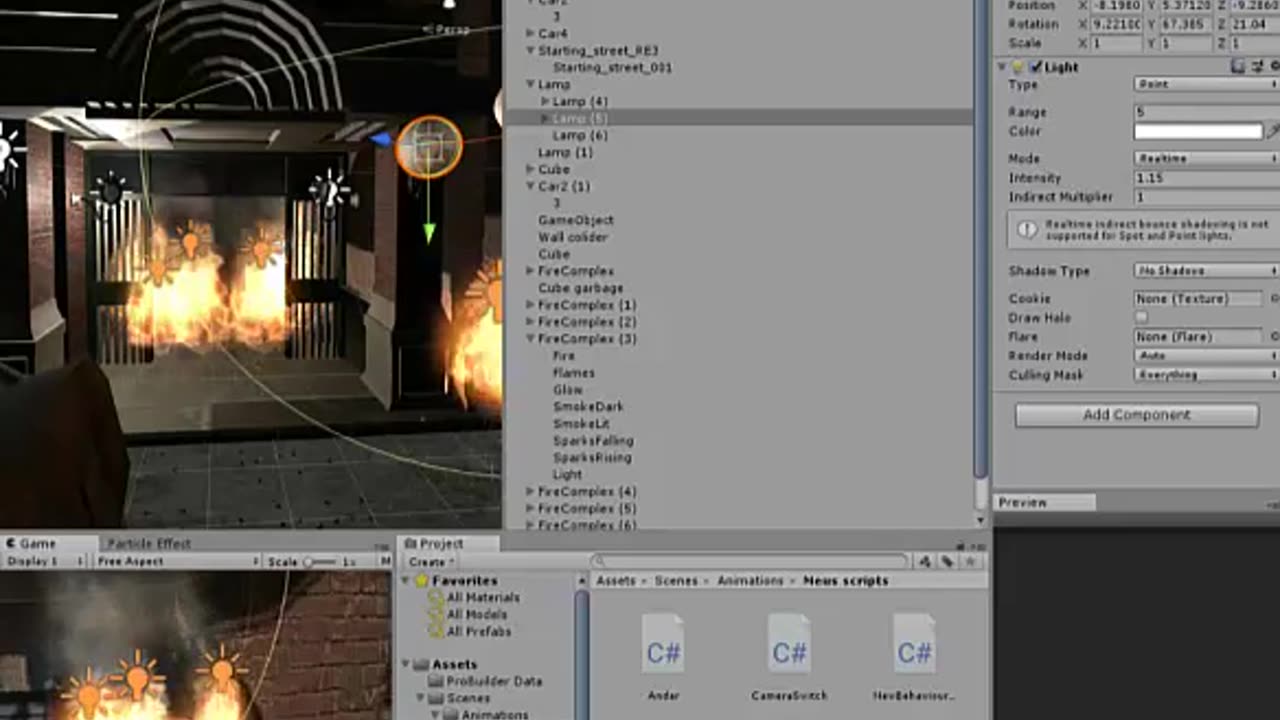
Task: Click the Intensity input field
Action: (1207, 178)
